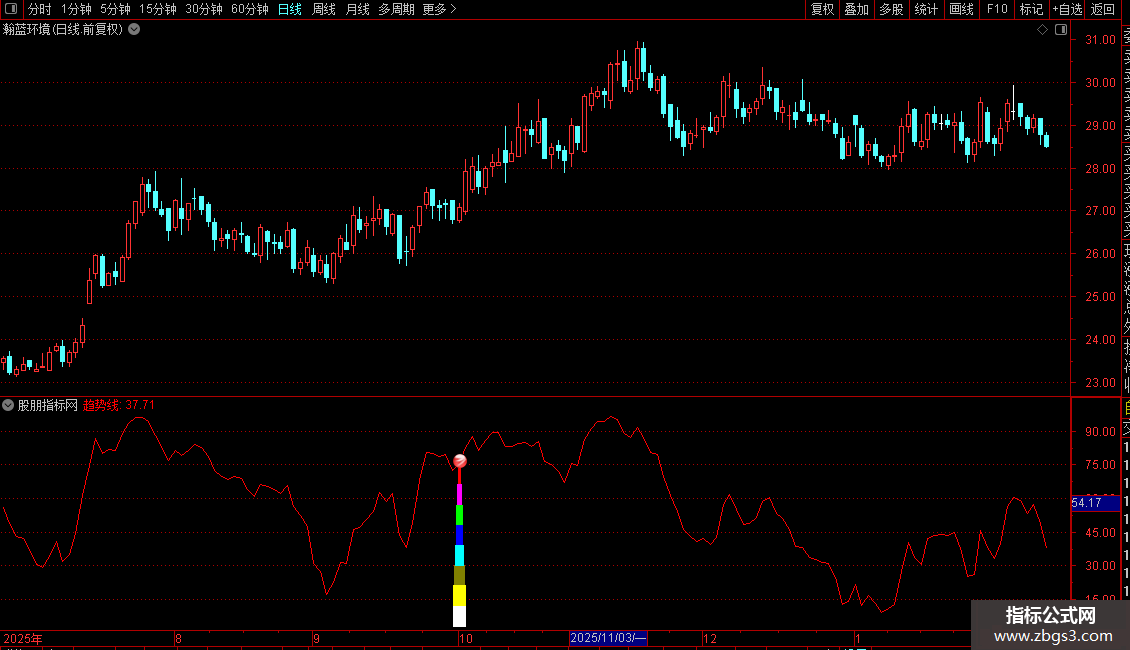
Task: Click the 2025年 label on the time axis
Action: 23,638
